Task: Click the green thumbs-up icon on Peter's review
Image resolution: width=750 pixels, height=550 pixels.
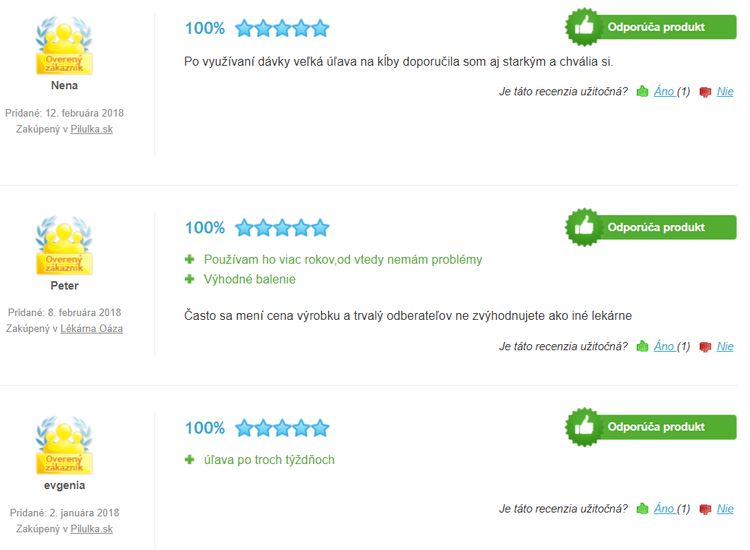Action: tap(642, 346)
